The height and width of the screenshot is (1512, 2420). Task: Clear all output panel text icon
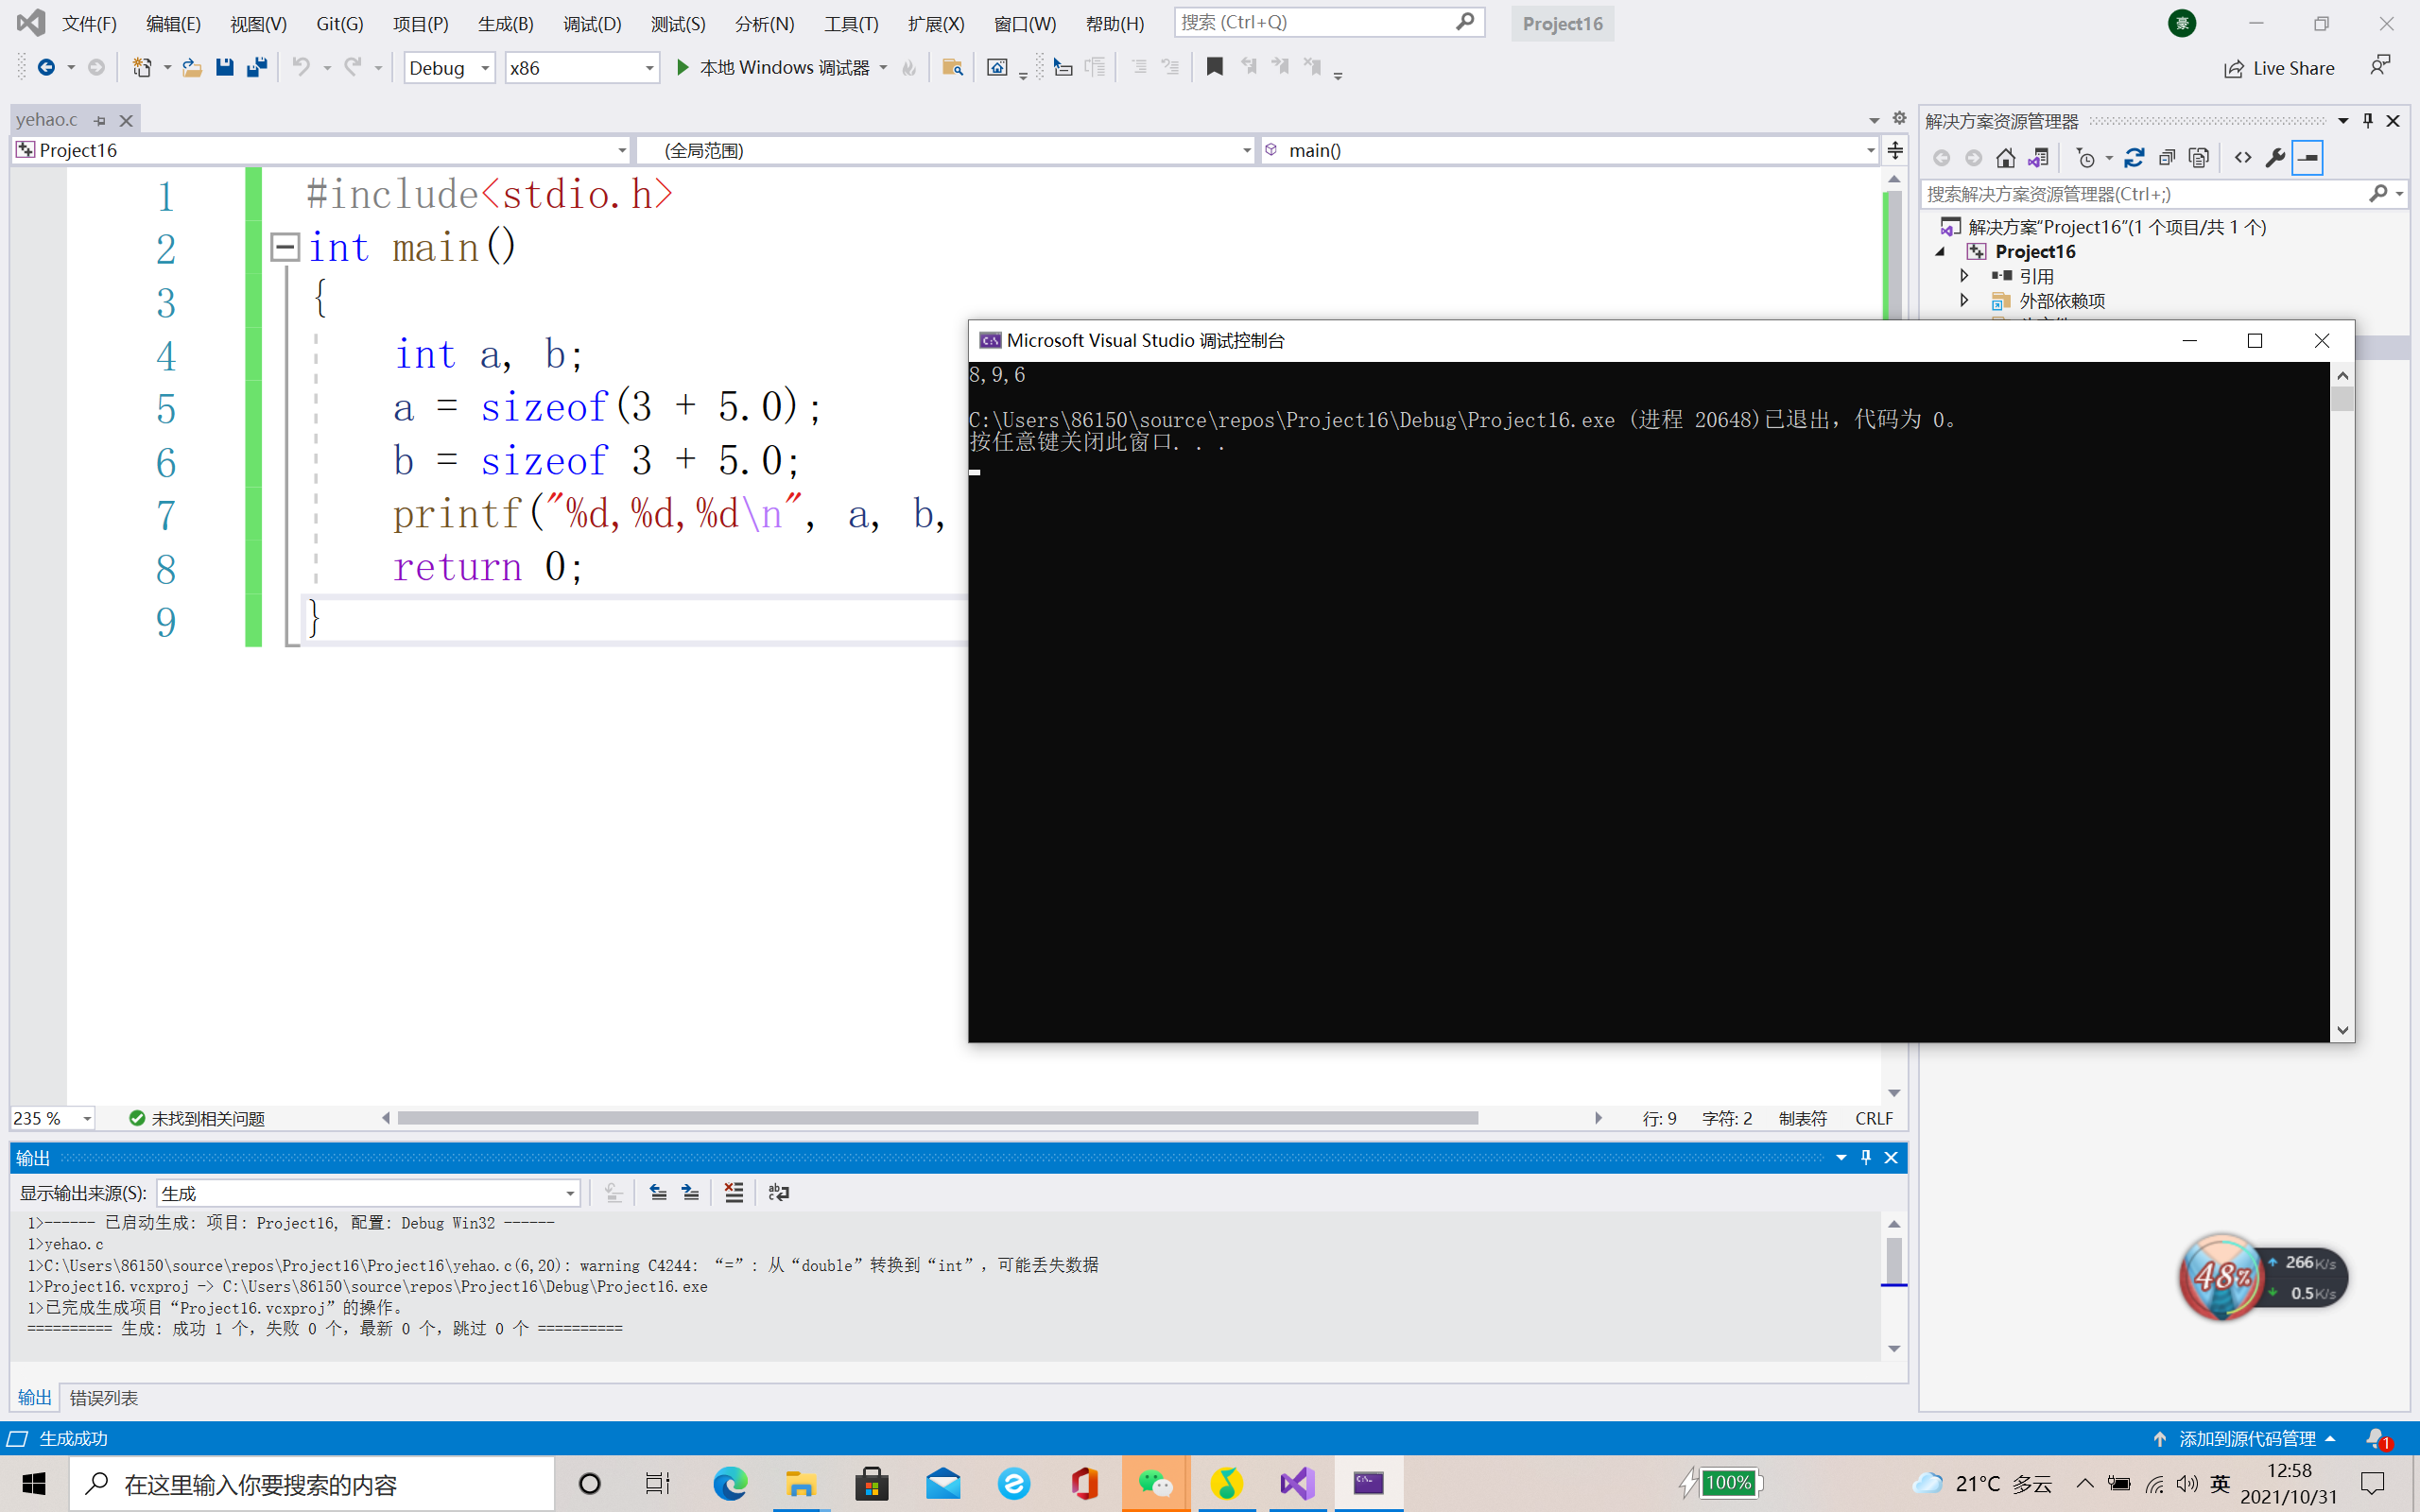(x=733, y=1192)
